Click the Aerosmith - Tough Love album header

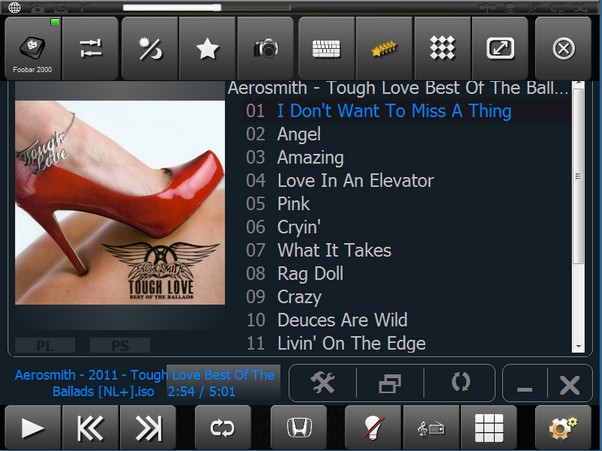(x=398, y=88)
